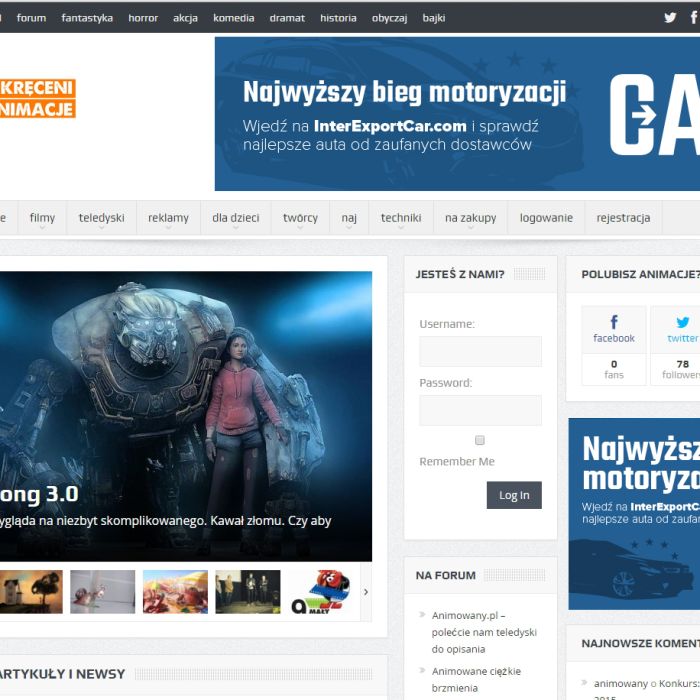Screen dimensions: 700x700
Task: Open forum post Animowane ciężkie brzmienia
Action: 476,679
